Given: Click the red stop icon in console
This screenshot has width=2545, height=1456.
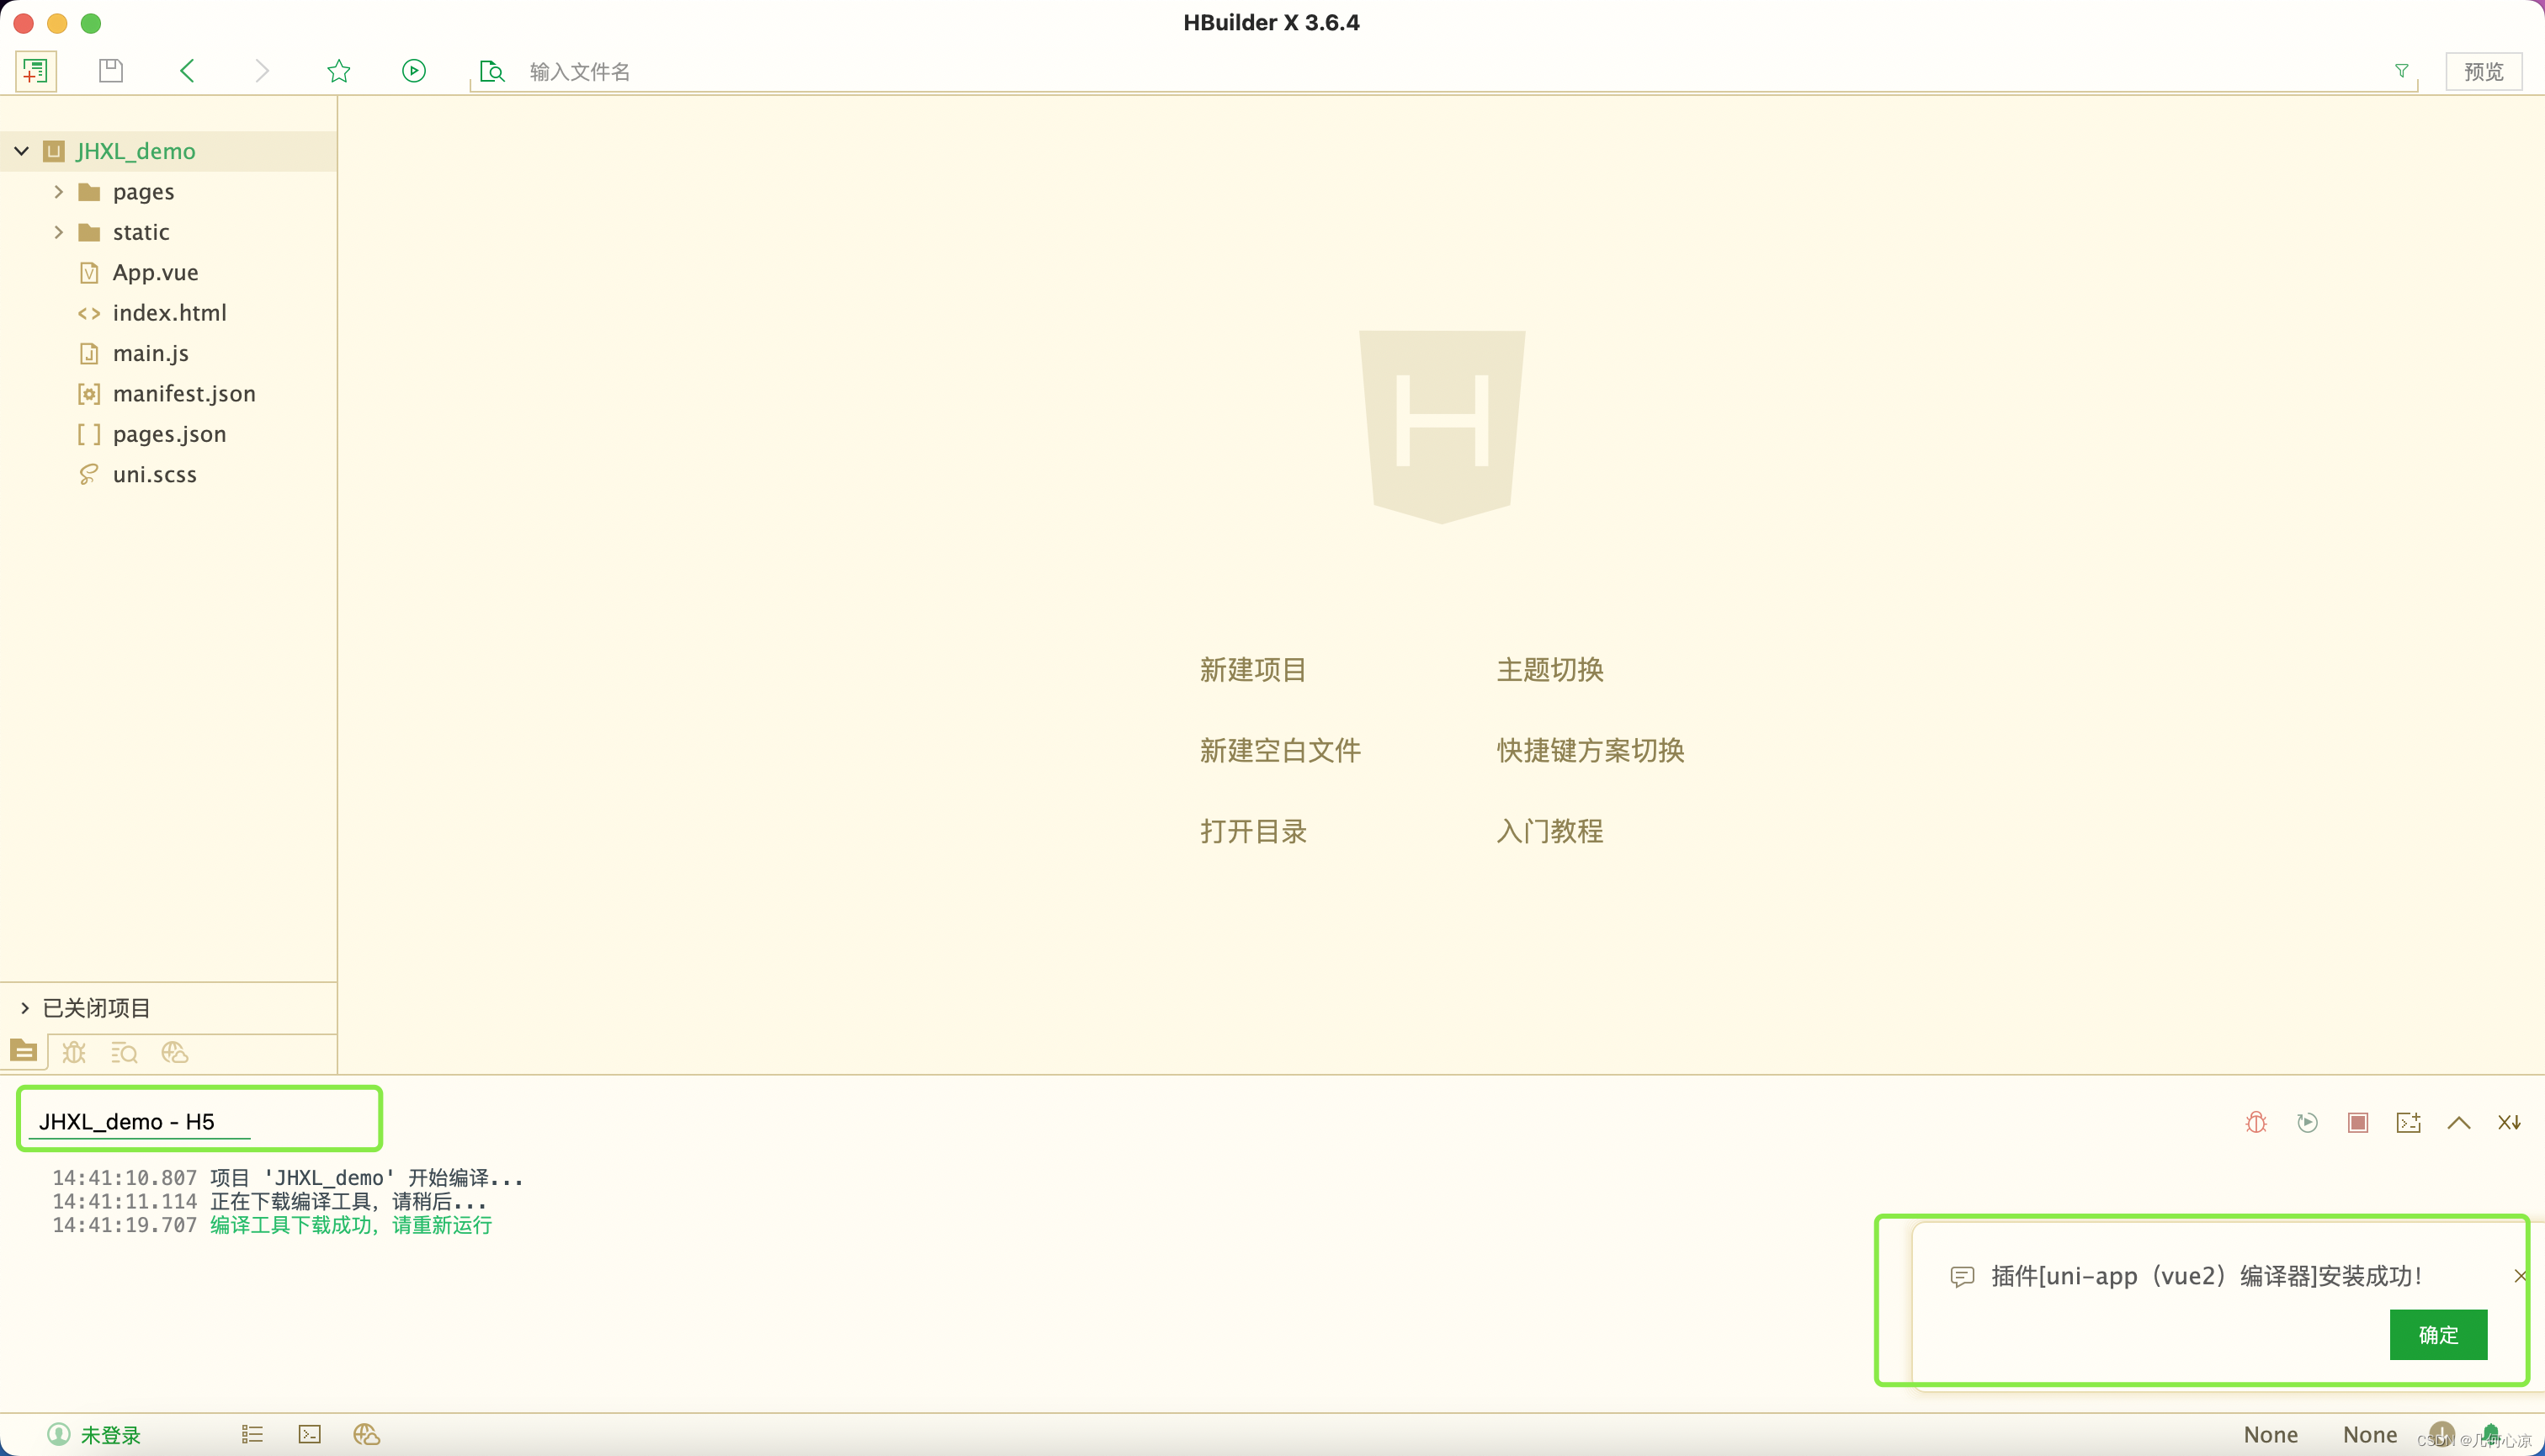Looking at the screenshot, I should point(2358,1123).
